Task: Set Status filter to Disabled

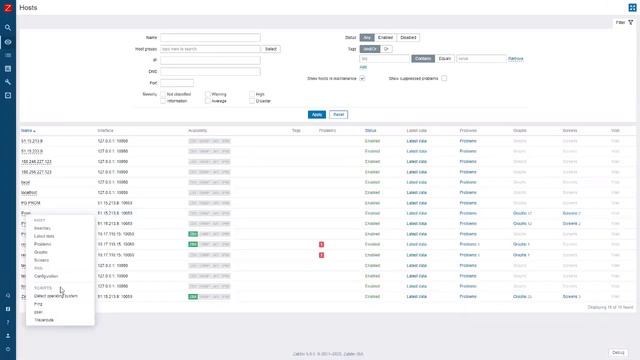Action: tap(408, 38)
